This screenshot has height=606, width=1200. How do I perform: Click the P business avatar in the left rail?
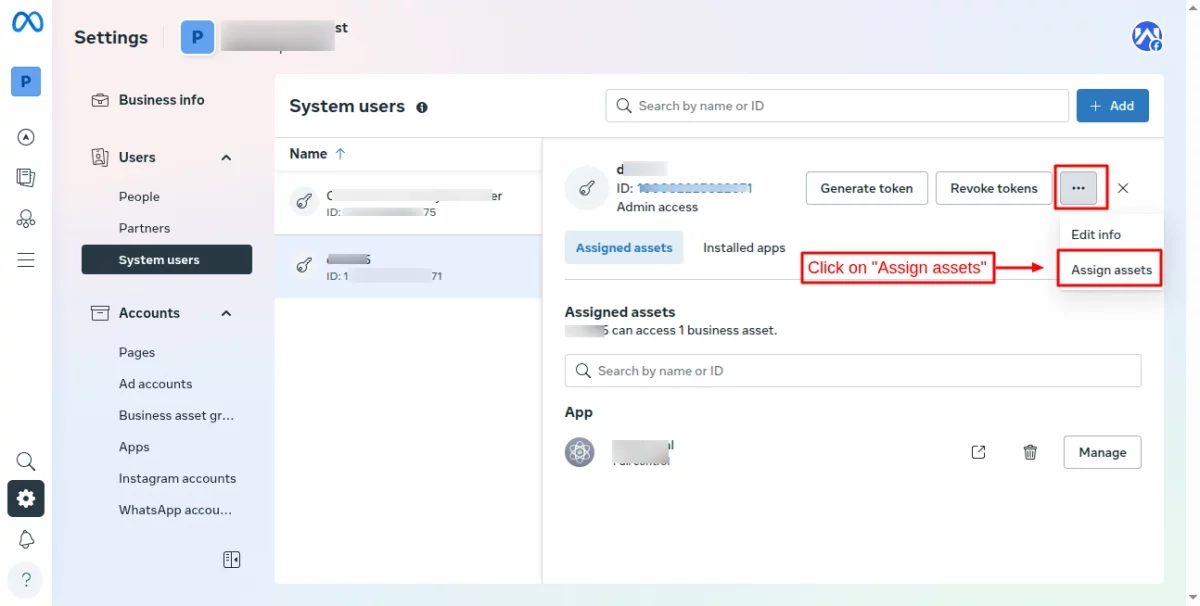point(26,81)
